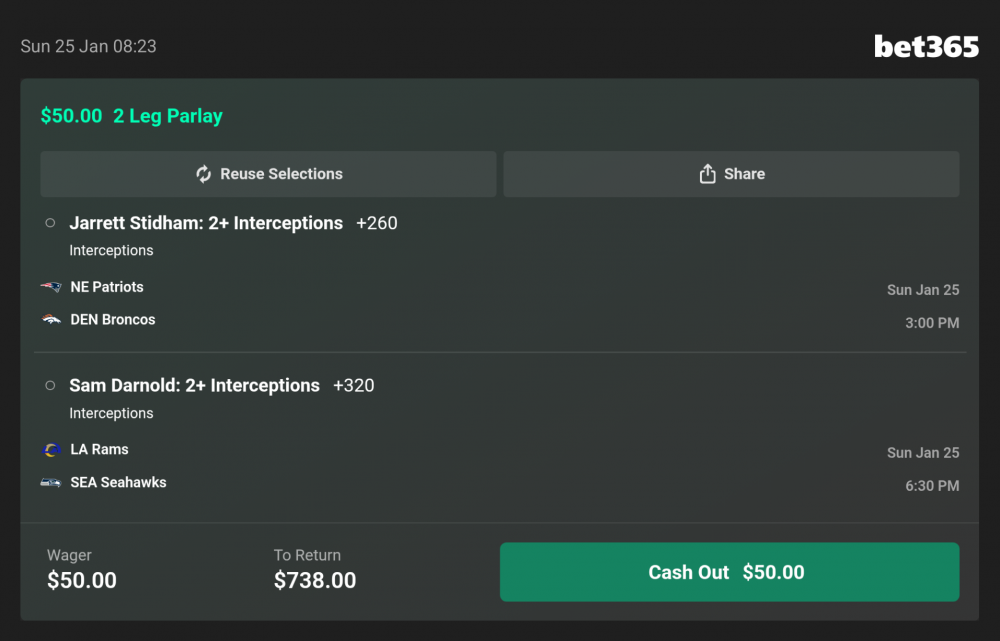Click the $50.00 2 Leg Parlay header

[131, 116]
